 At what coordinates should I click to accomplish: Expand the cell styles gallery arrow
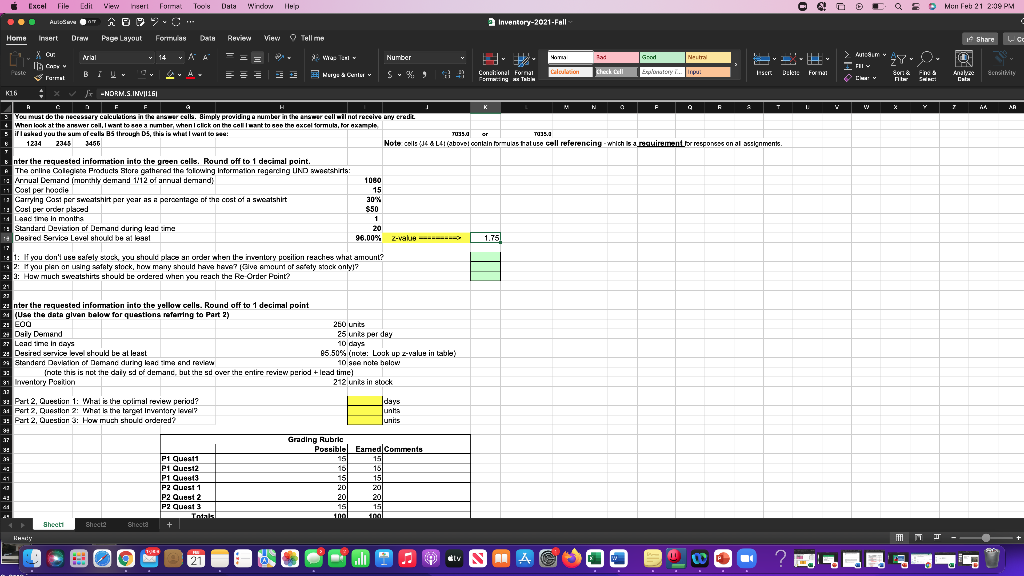pos(737,65)
